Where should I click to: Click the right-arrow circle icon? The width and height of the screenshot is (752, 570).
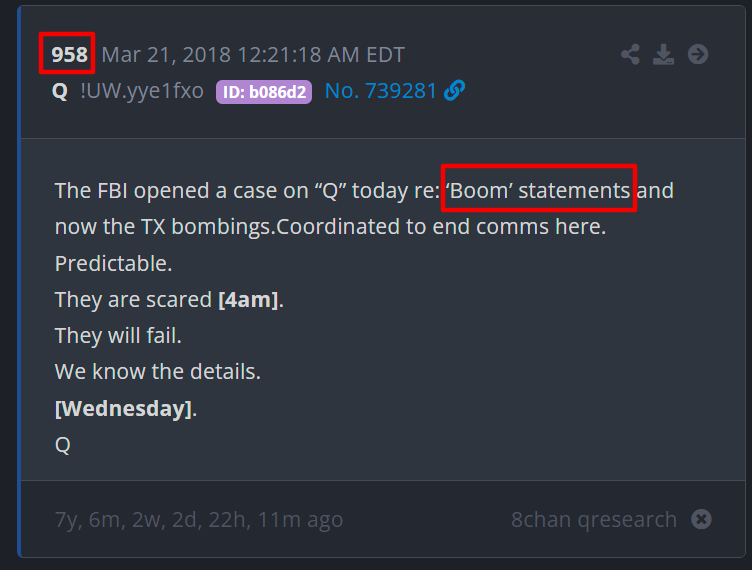[698, 54]
